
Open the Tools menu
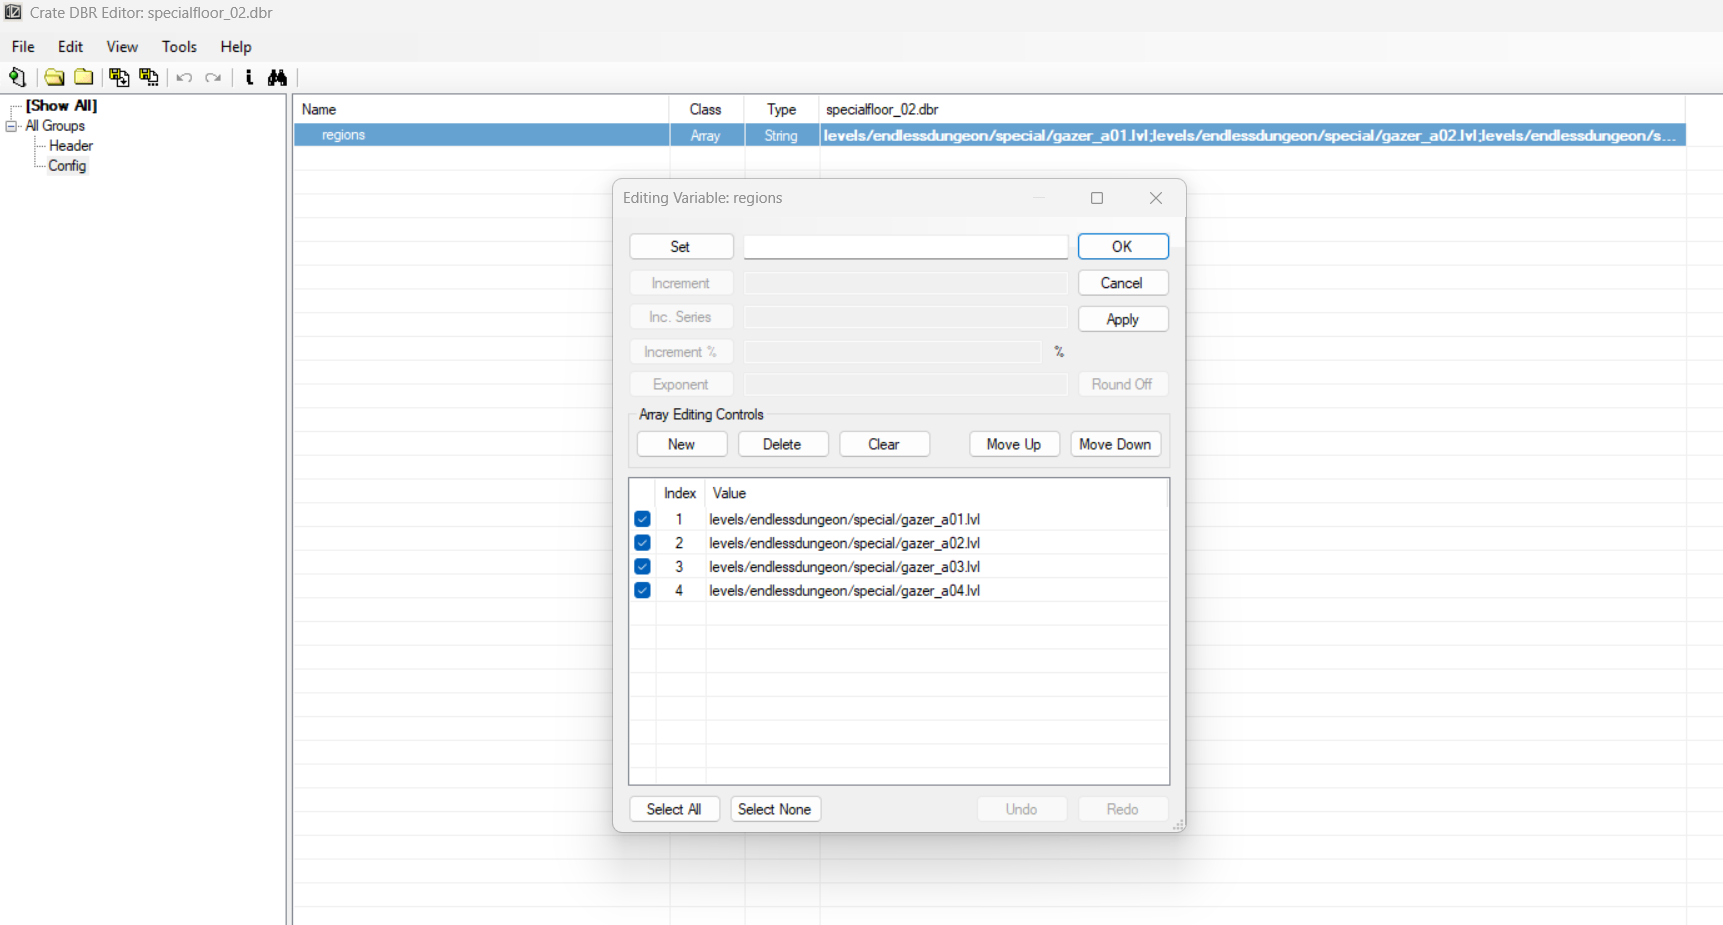[x=179, y=47]
